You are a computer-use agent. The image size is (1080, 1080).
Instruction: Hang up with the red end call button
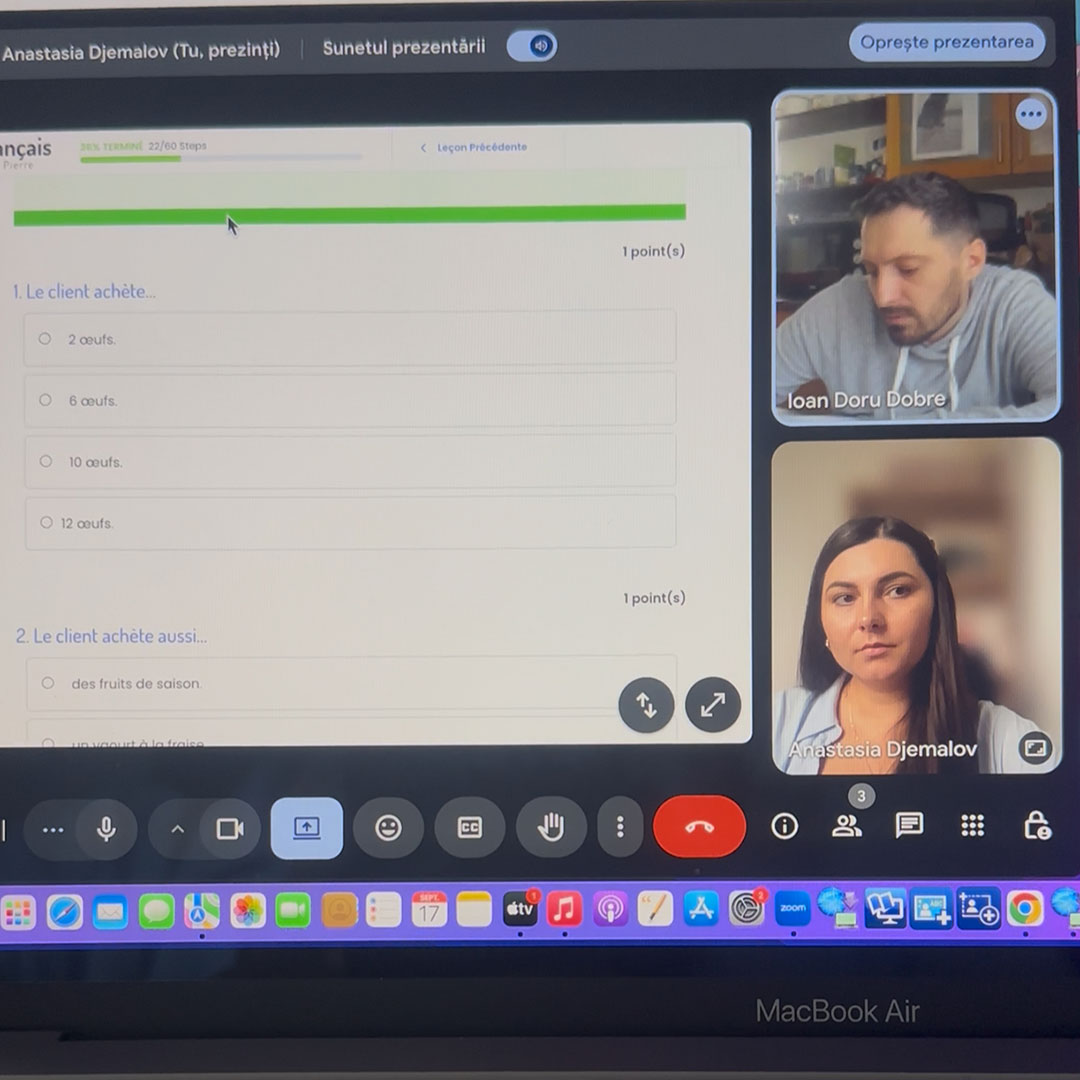[699, 827]
